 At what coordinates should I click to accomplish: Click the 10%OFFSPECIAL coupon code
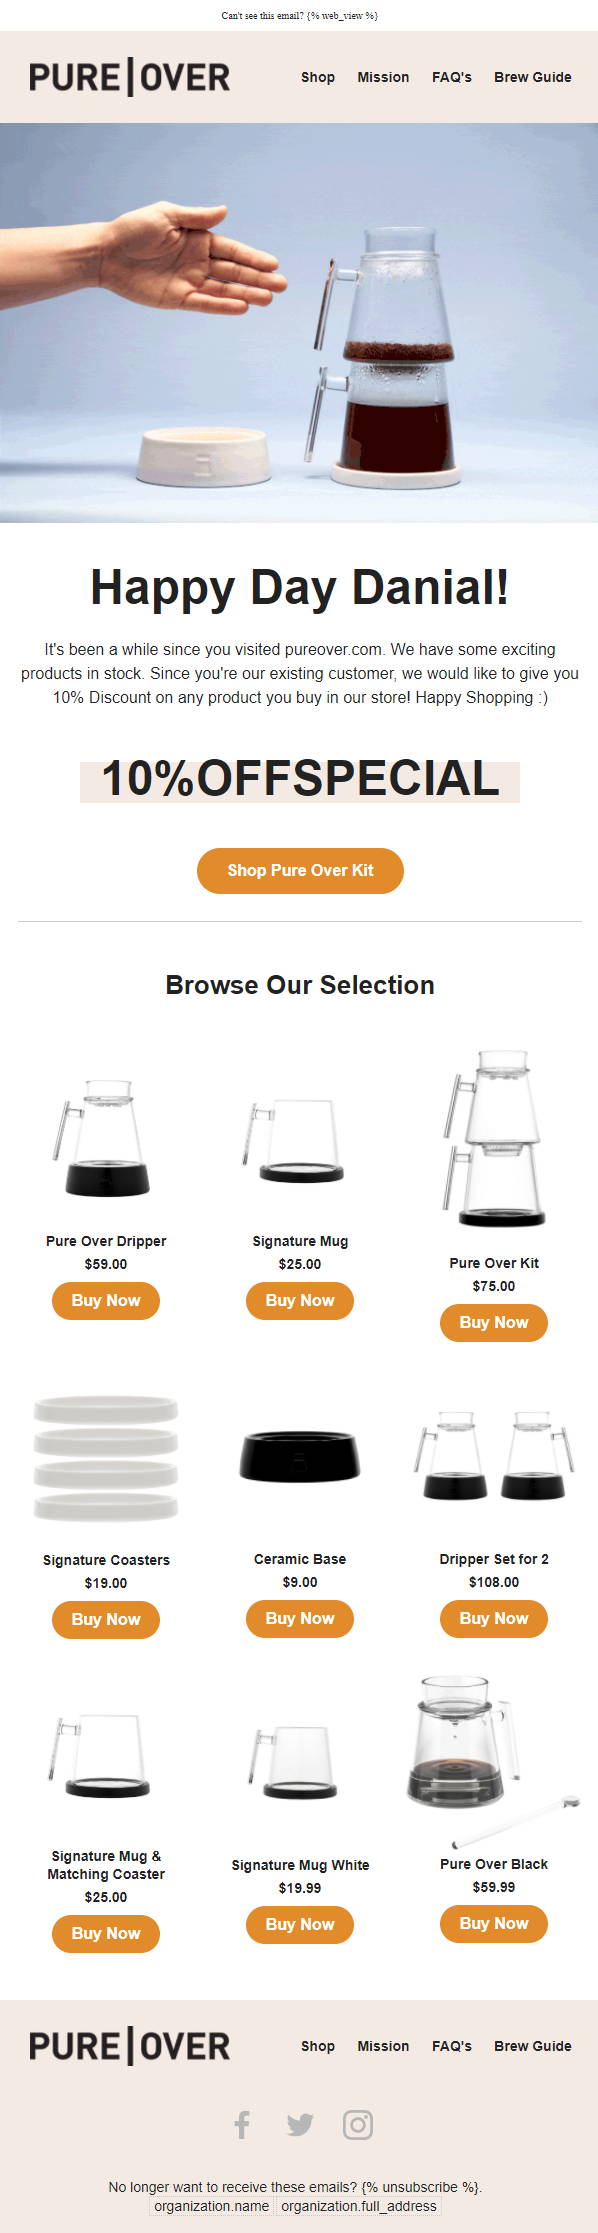coord(300,780)
